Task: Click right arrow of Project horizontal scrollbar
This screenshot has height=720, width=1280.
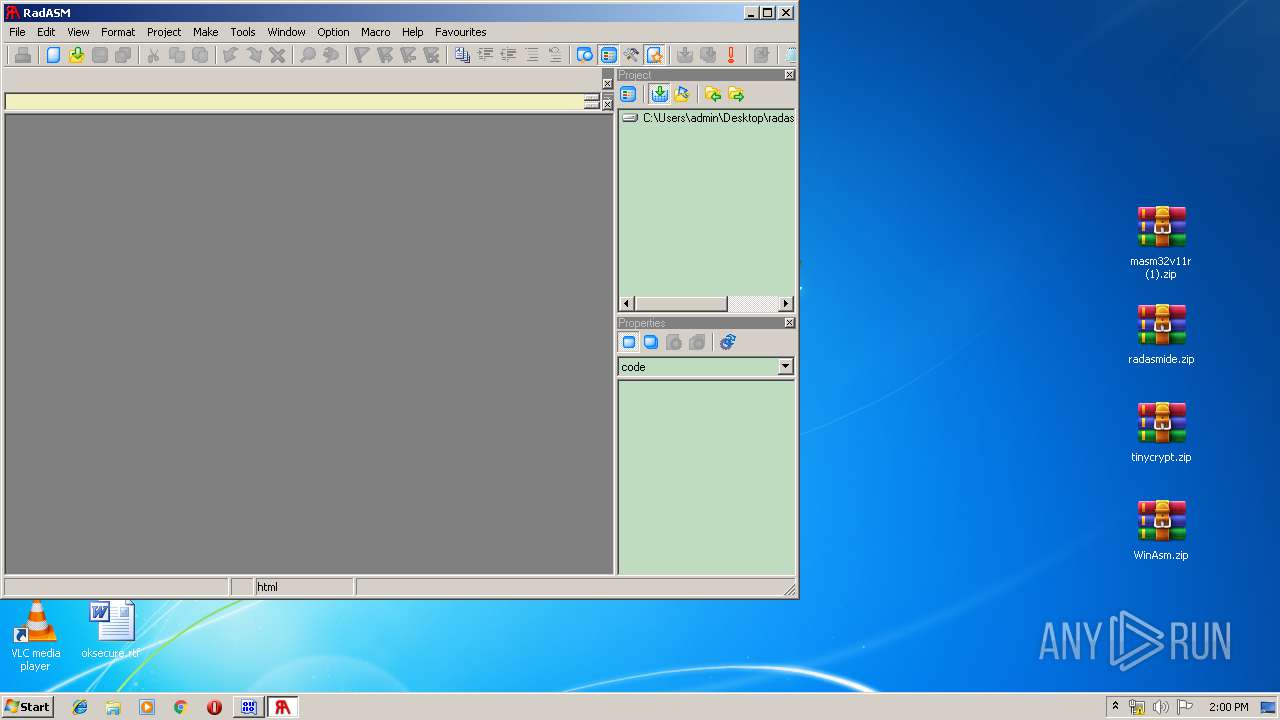Action: click(x=786, y=303)
